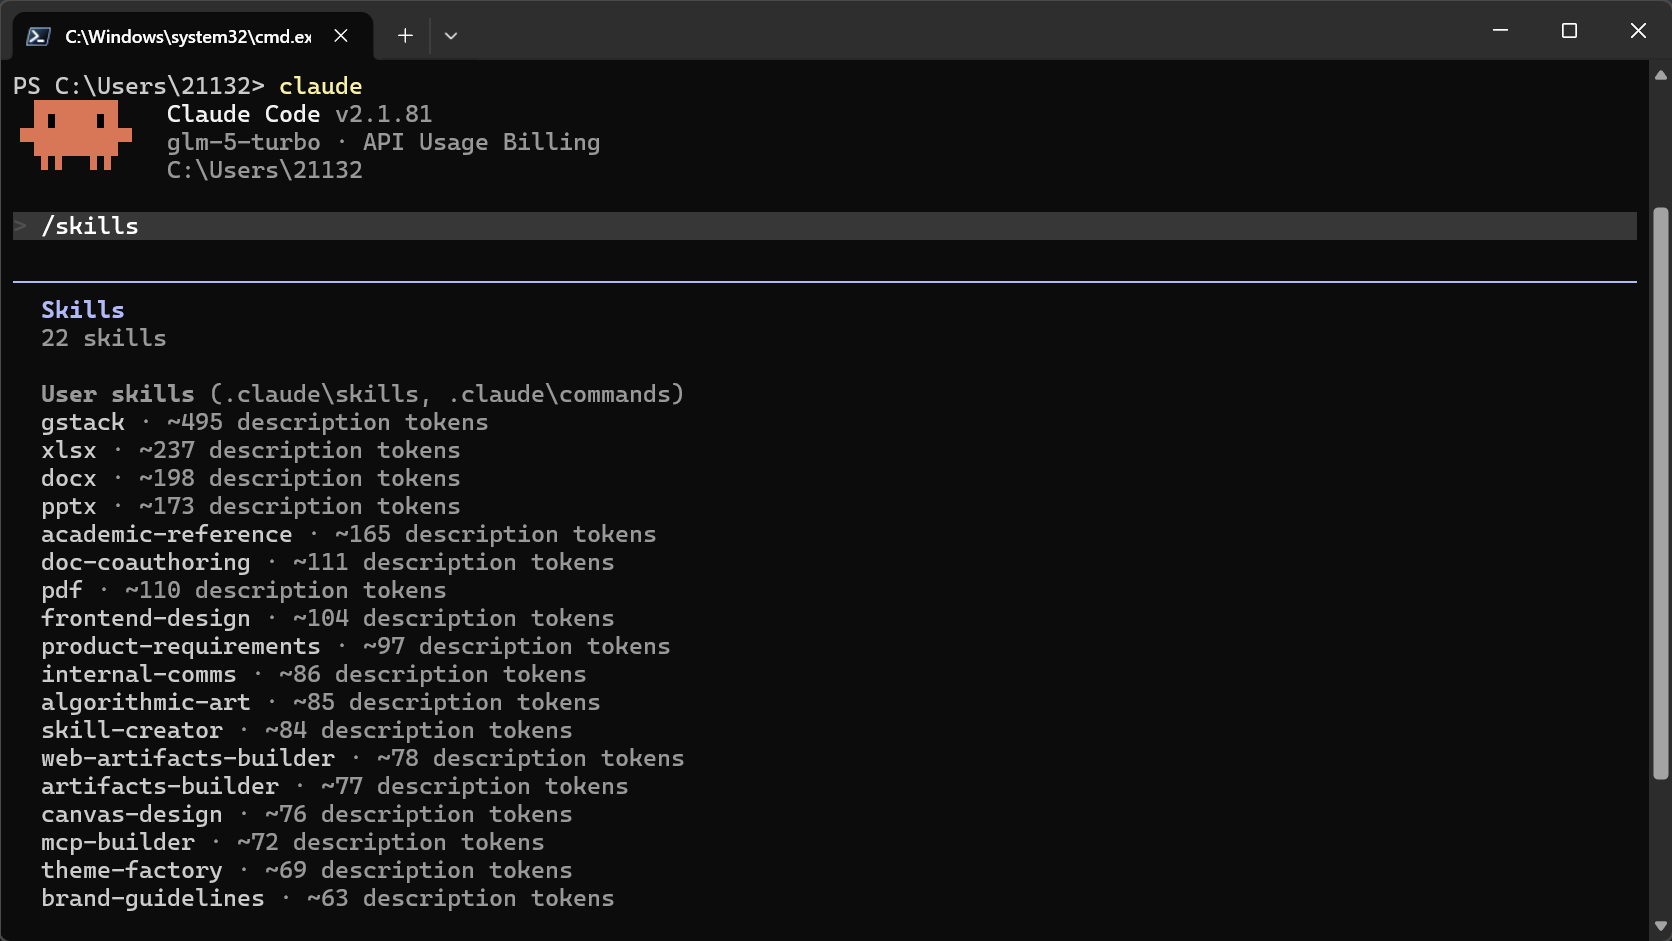Expand the new-tab profile dropdown chevron
This screenshot has height=941, width=1672.
[x=451, y=36]
